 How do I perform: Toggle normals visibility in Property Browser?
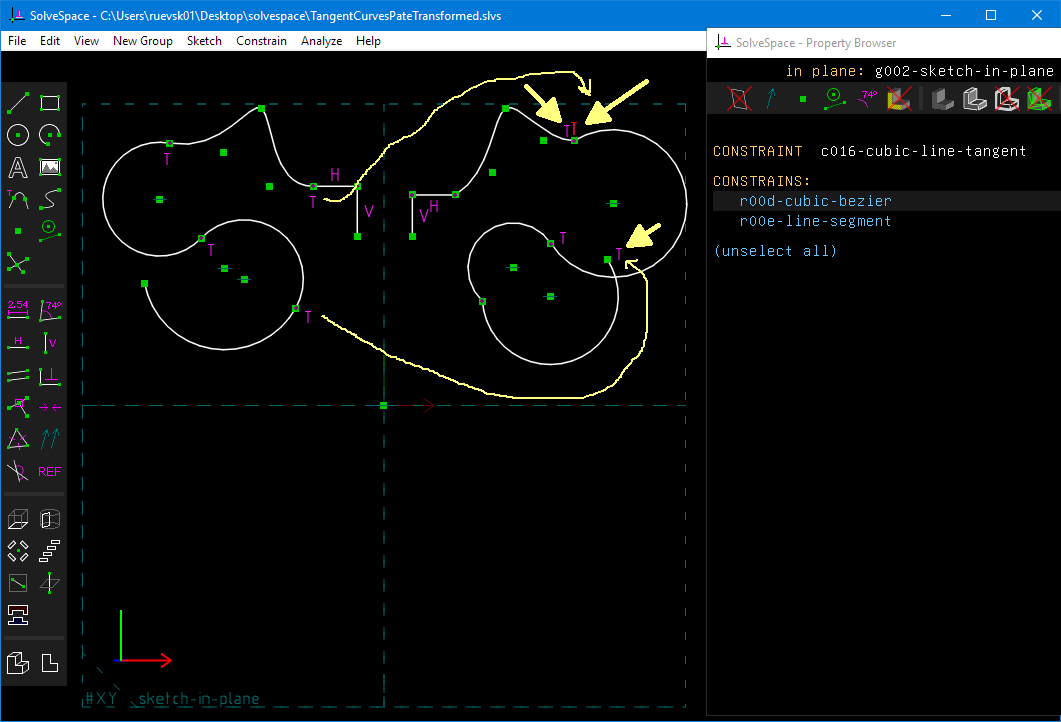[771, 99]
